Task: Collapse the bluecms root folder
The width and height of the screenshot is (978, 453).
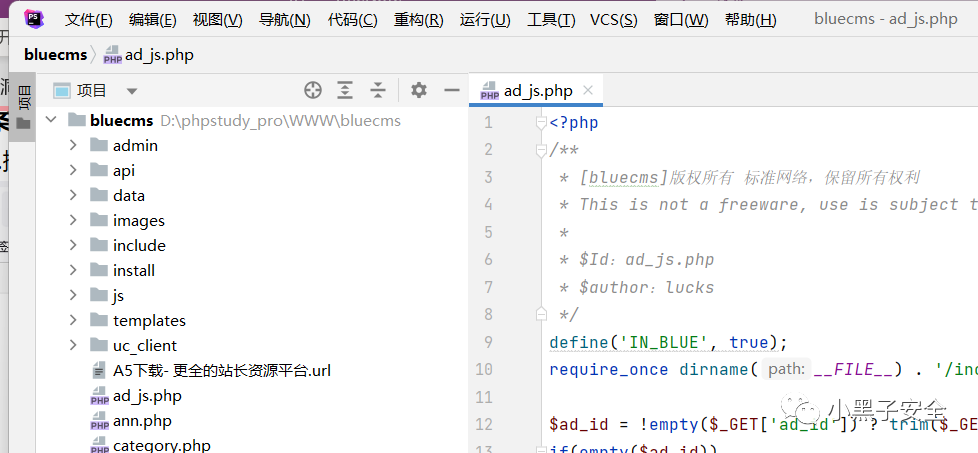Action: coord(51,120)
